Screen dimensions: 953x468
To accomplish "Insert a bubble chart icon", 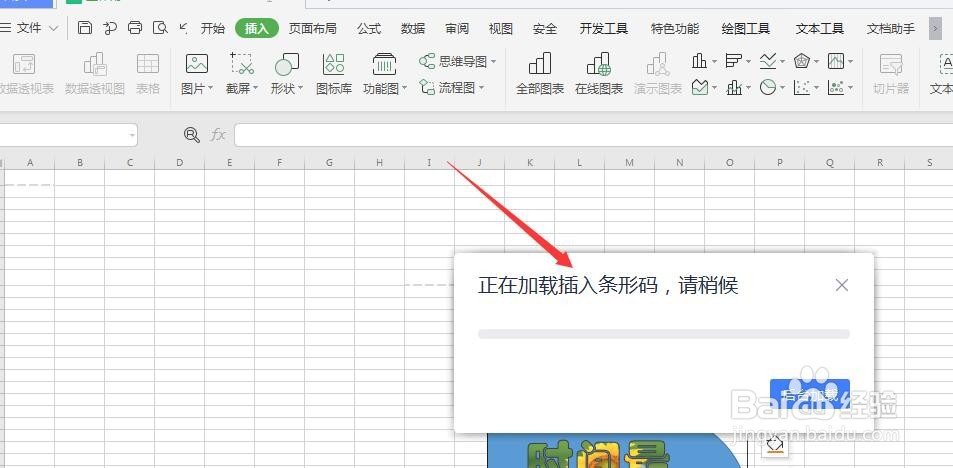I will click(836, 88).
